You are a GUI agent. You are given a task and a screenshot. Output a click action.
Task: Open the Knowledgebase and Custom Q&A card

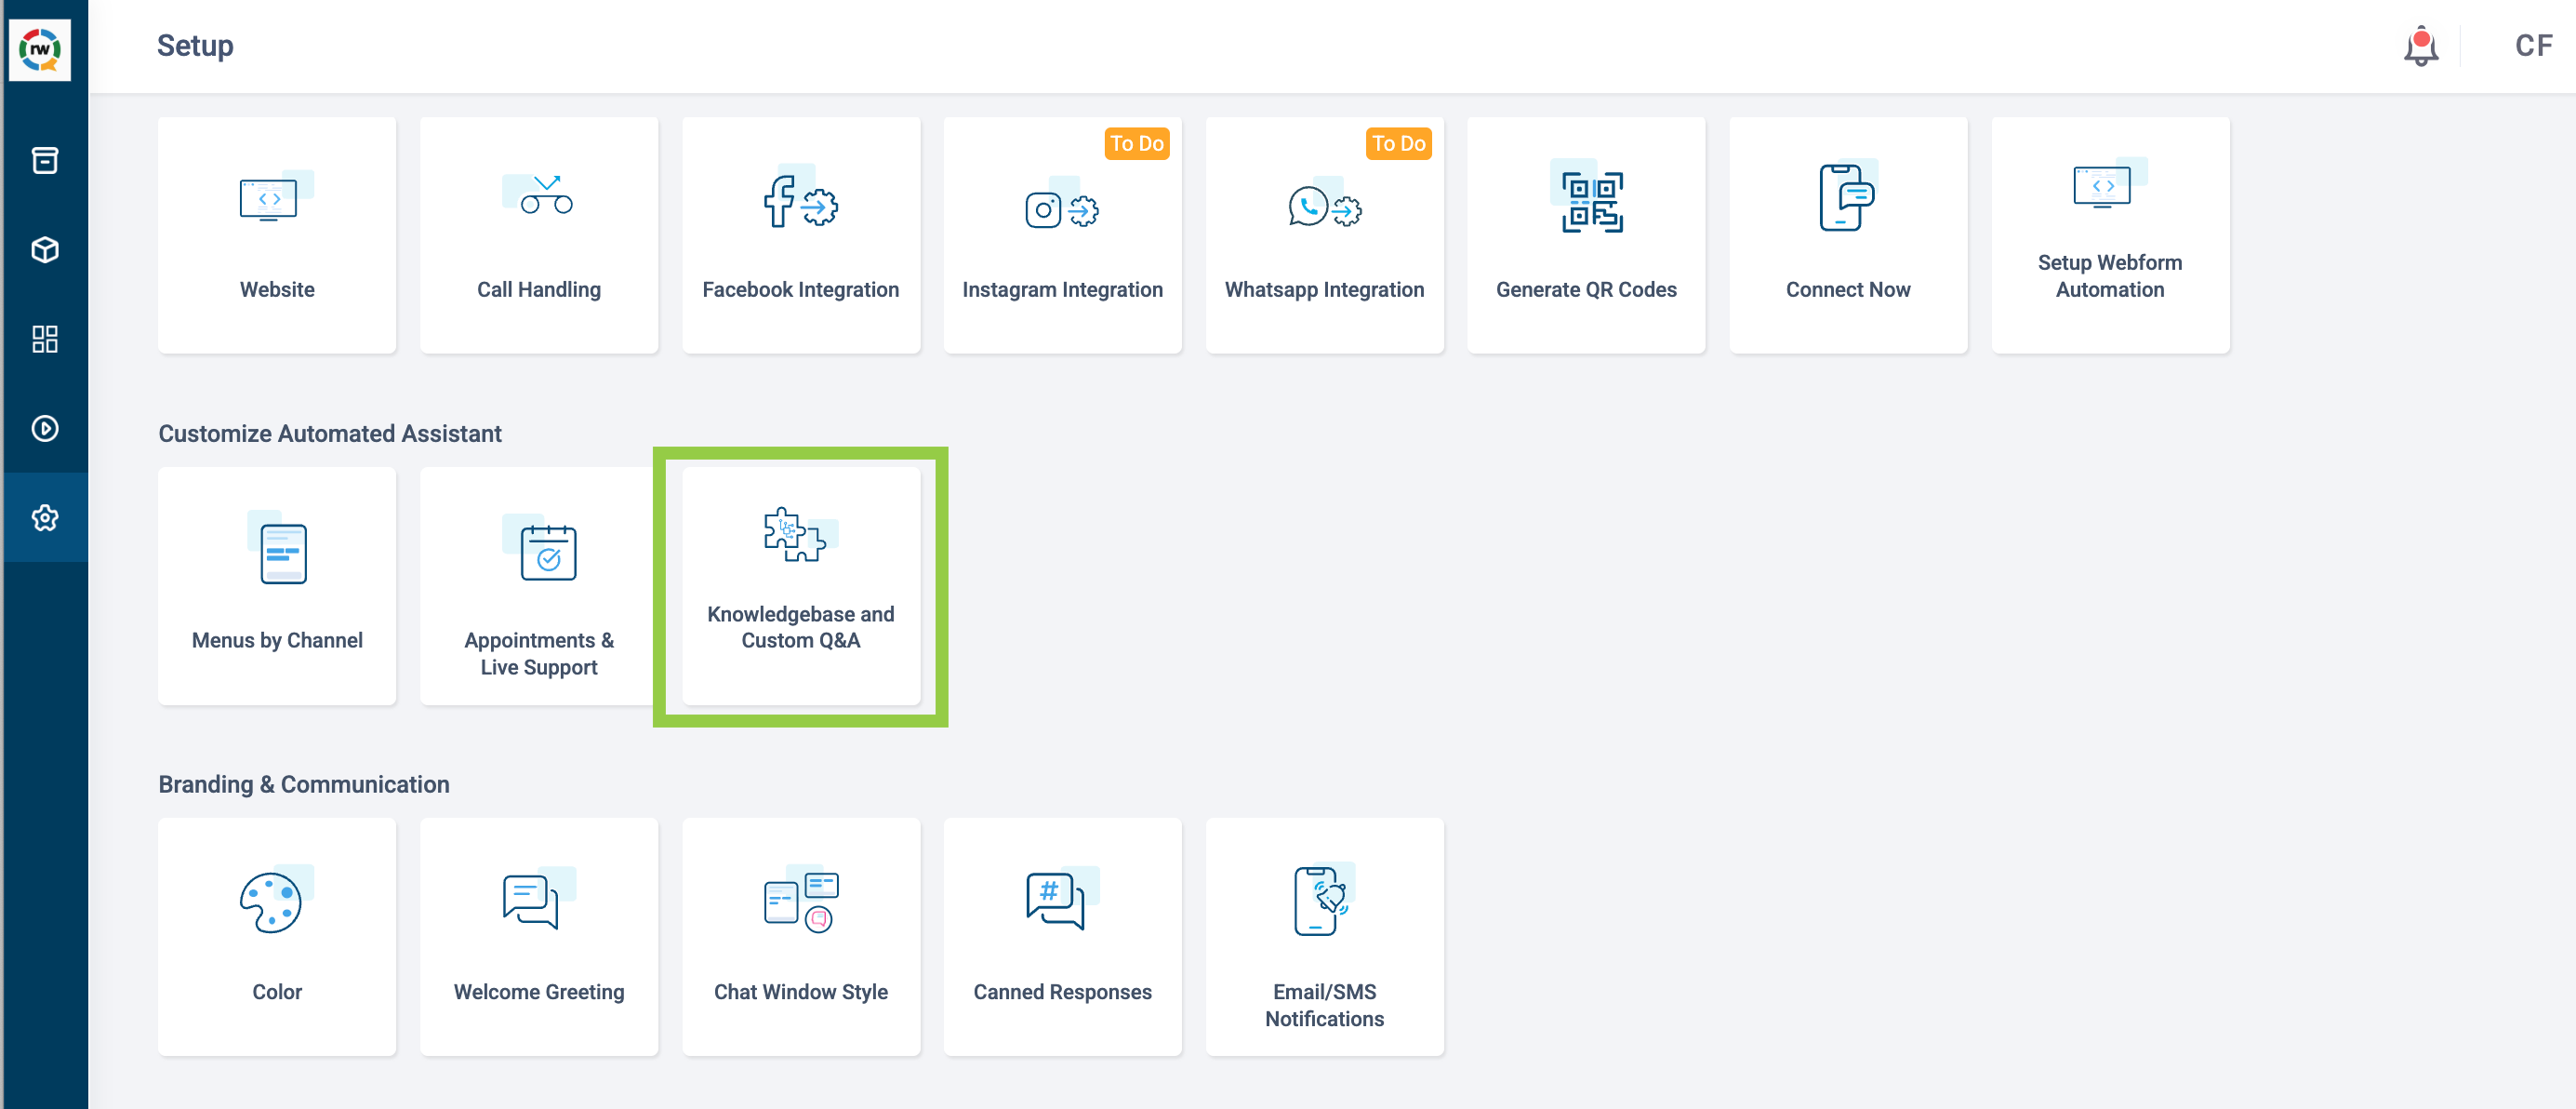tap(800, 586)
